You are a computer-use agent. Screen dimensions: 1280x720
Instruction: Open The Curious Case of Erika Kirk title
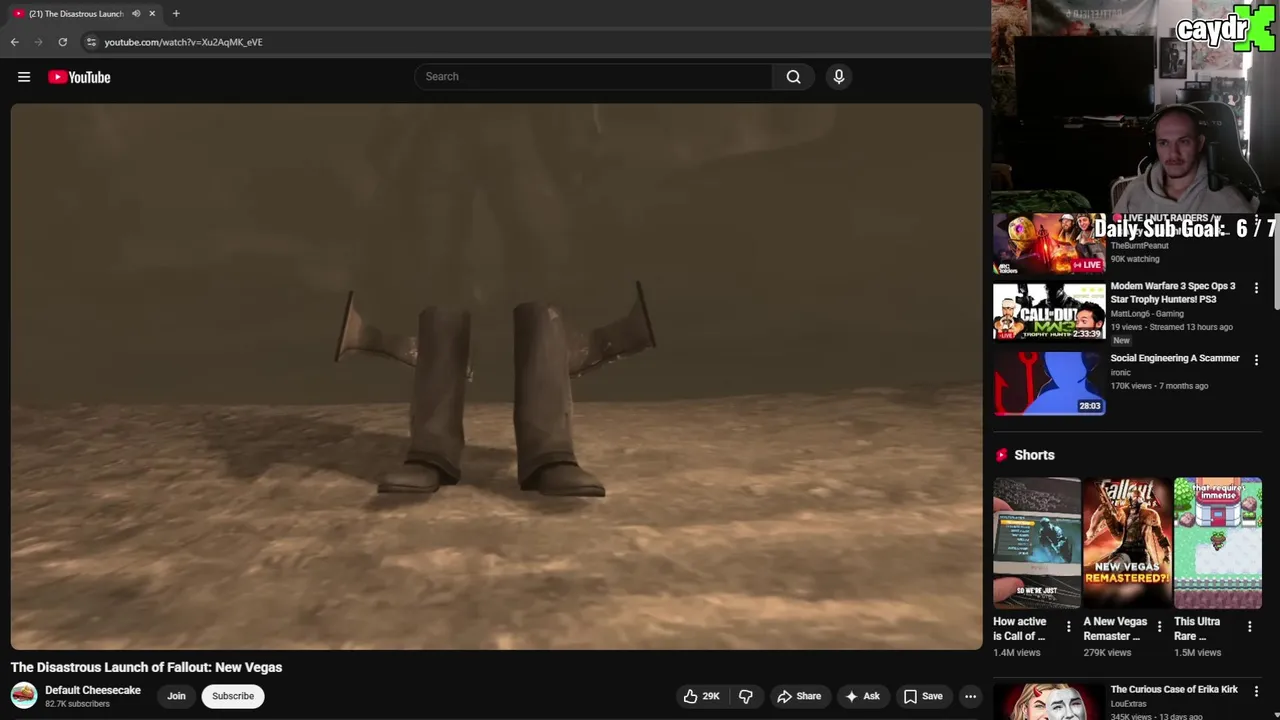tap(1174, 689)
